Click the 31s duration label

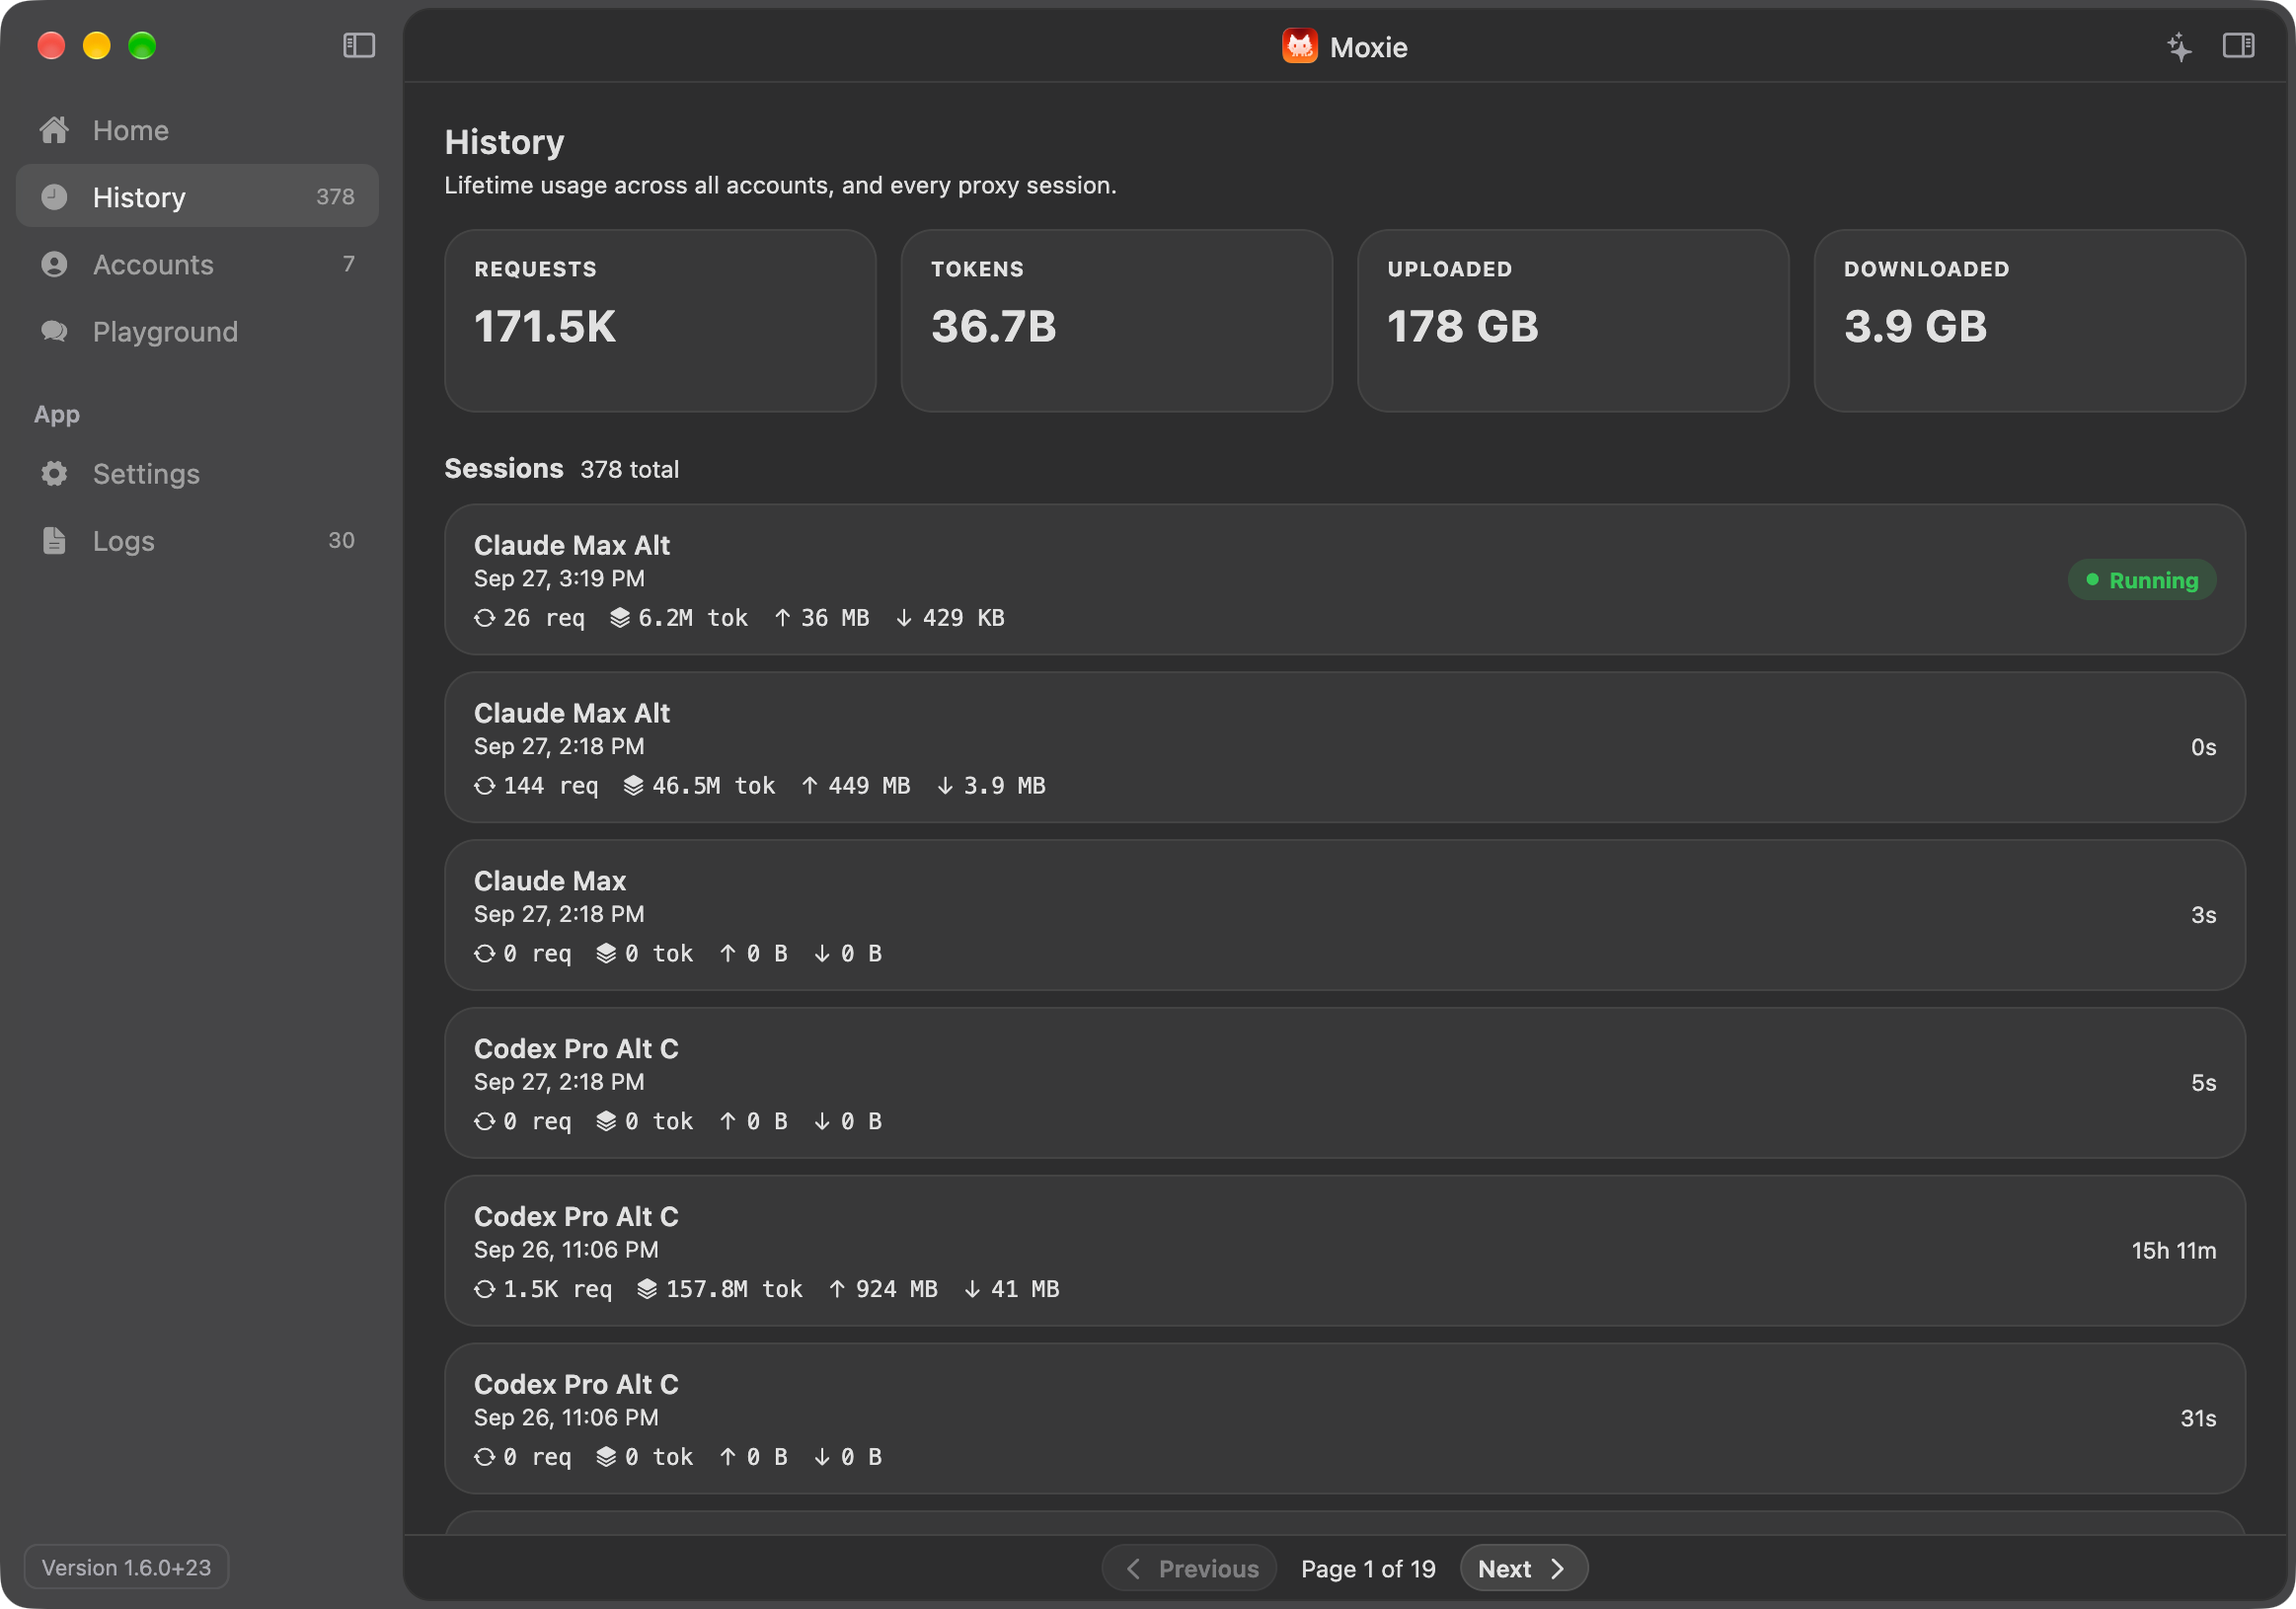[x=2198, y=1418]
